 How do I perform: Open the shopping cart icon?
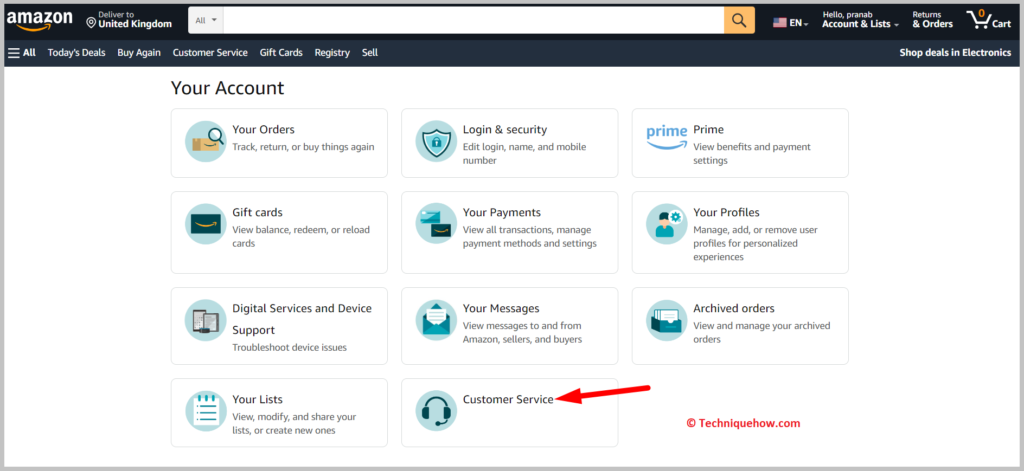tap(978, 20)
